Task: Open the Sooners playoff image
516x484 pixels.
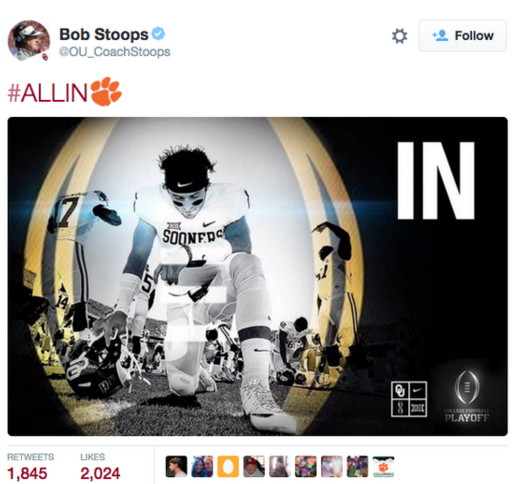Action: 258,276
